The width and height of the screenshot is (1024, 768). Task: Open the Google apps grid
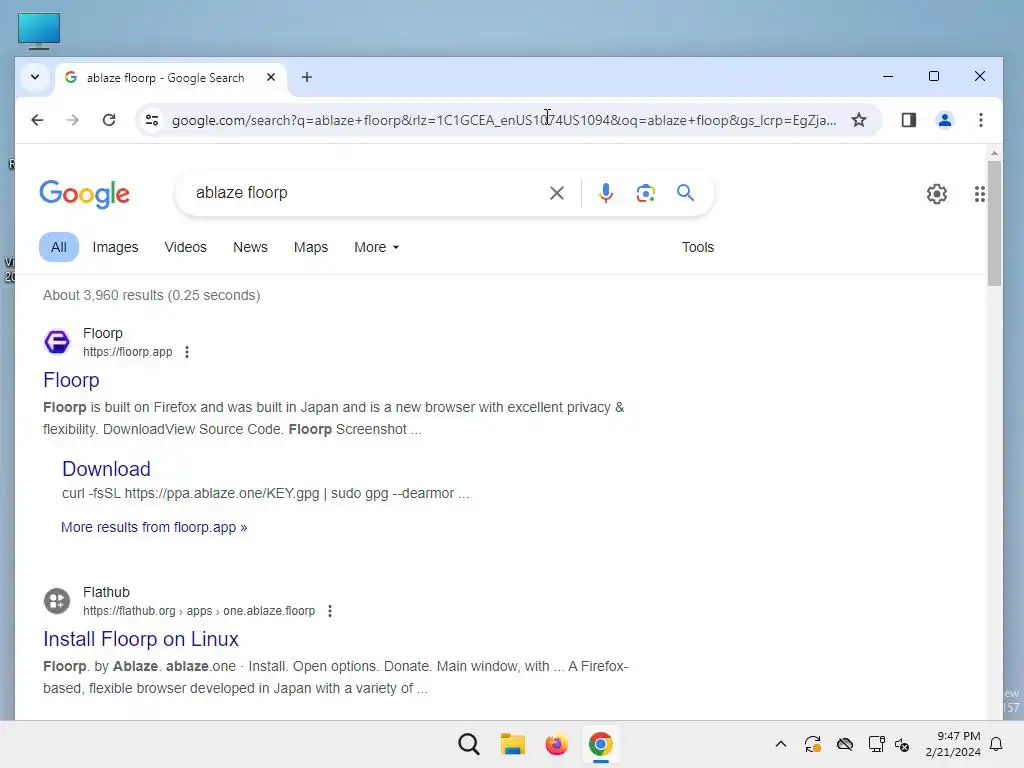point(979,194)
